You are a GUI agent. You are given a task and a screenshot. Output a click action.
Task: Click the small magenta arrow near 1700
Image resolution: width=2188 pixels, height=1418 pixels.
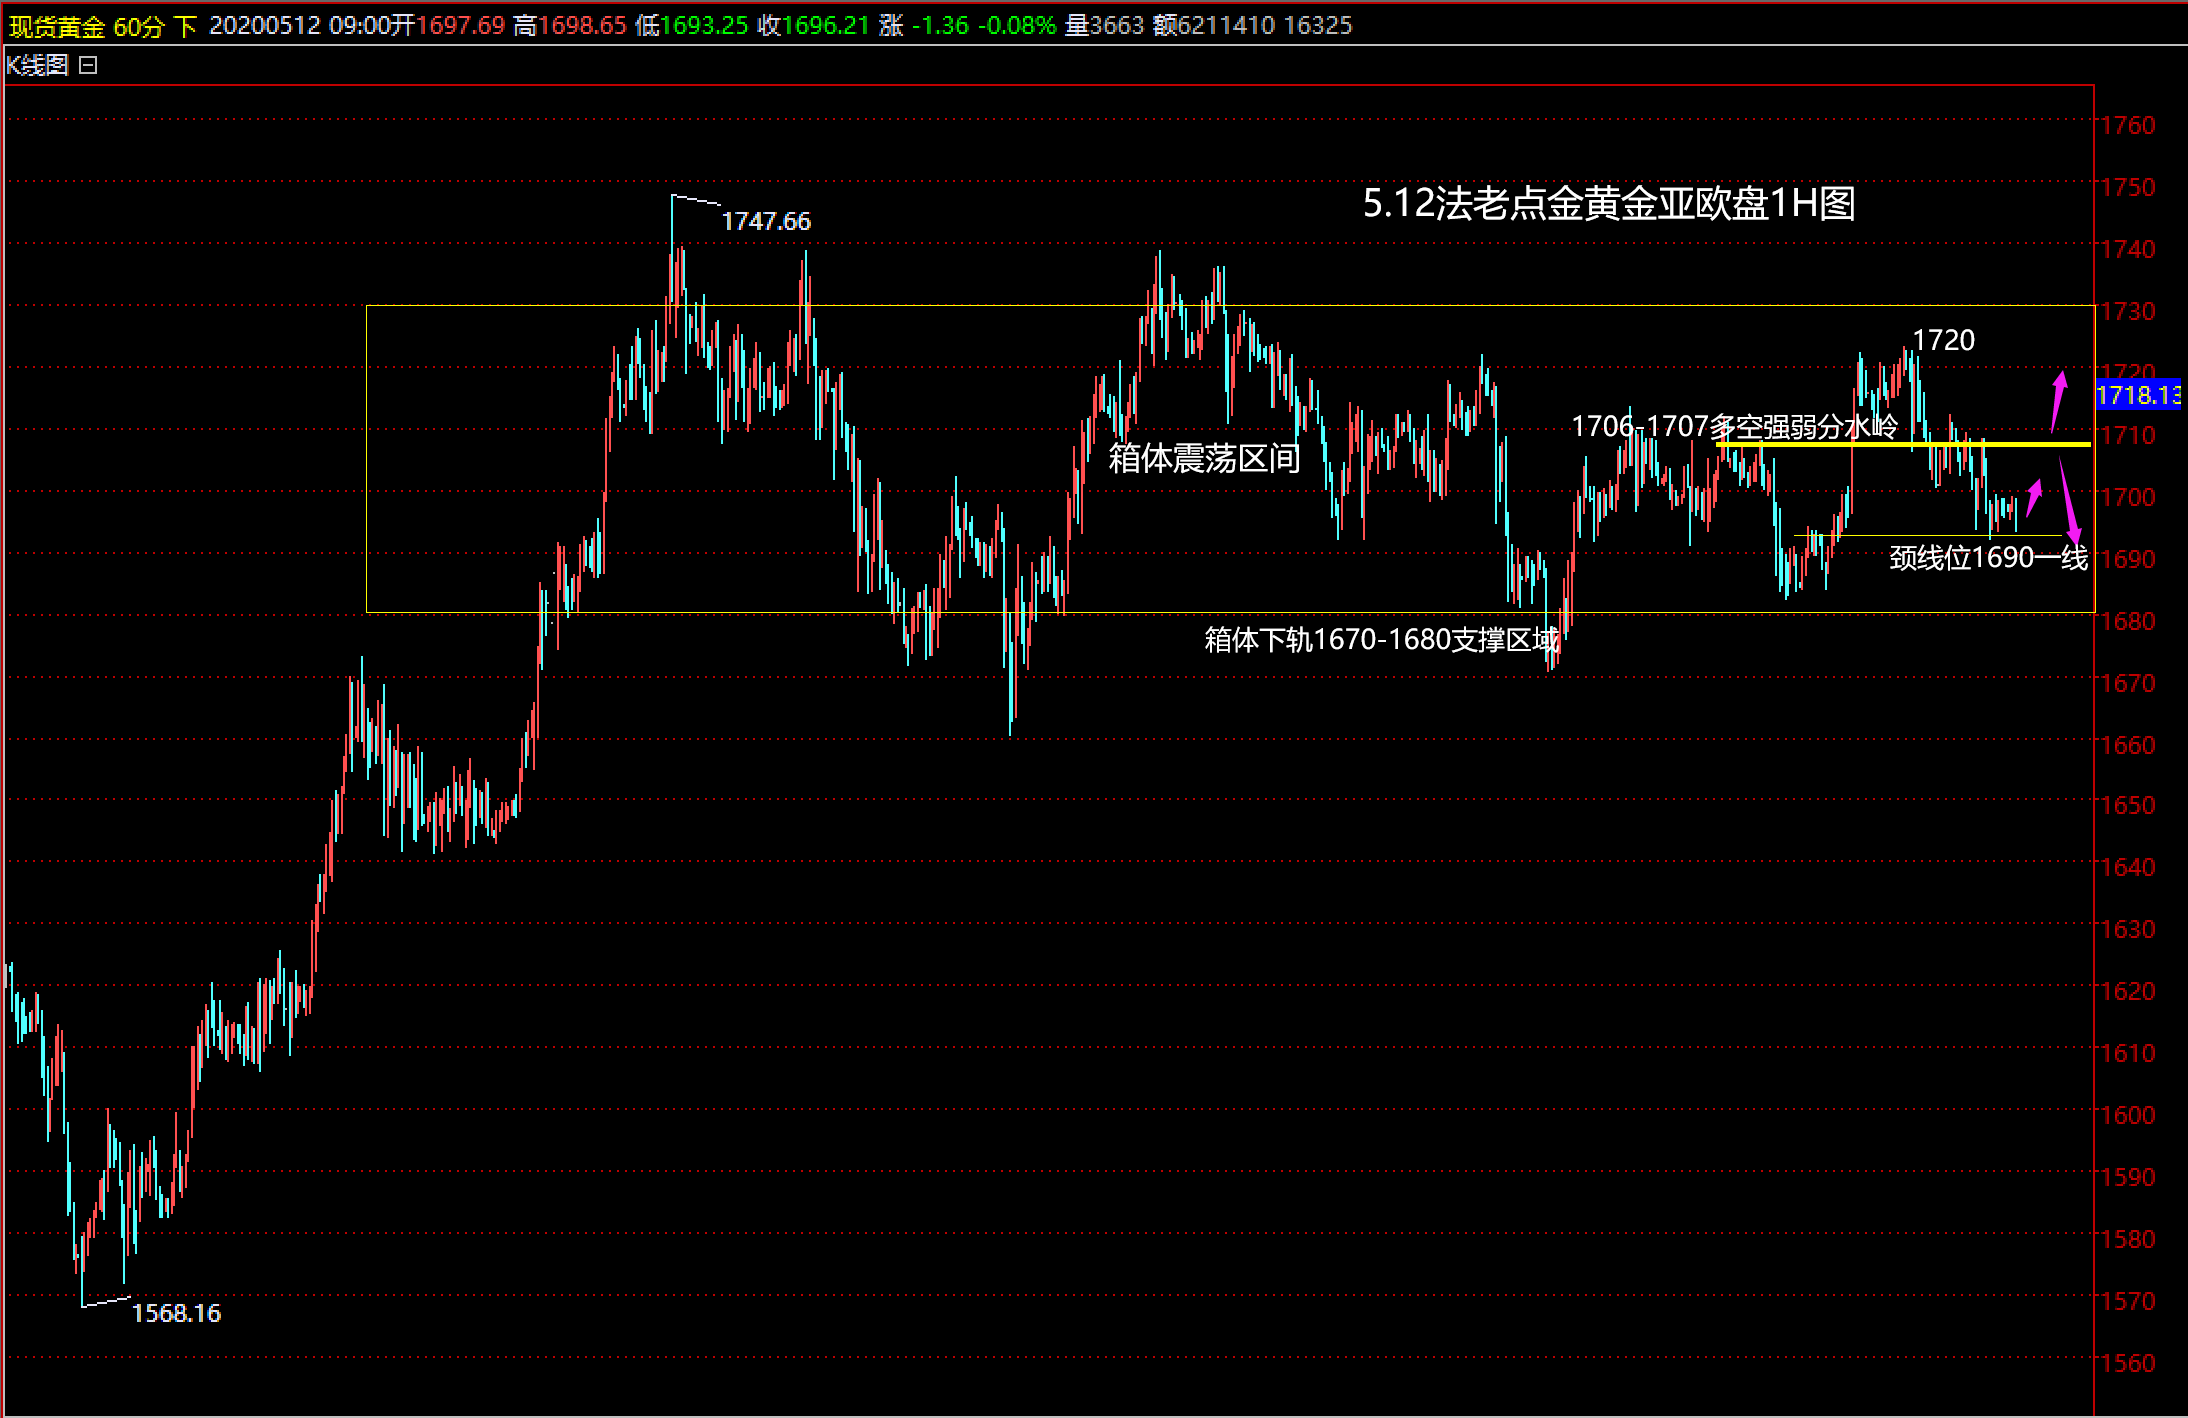(2033, 497)
